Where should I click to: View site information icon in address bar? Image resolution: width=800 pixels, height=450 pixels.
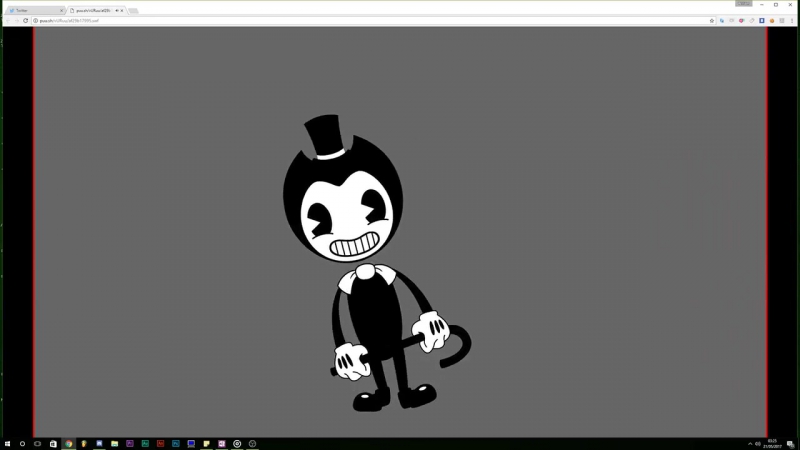tap(36, 20)
